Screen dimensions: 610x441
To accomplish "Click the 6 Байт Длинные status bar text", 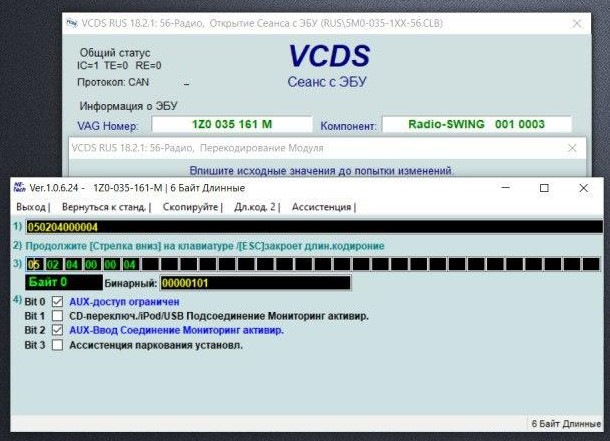I will point(566,424).
